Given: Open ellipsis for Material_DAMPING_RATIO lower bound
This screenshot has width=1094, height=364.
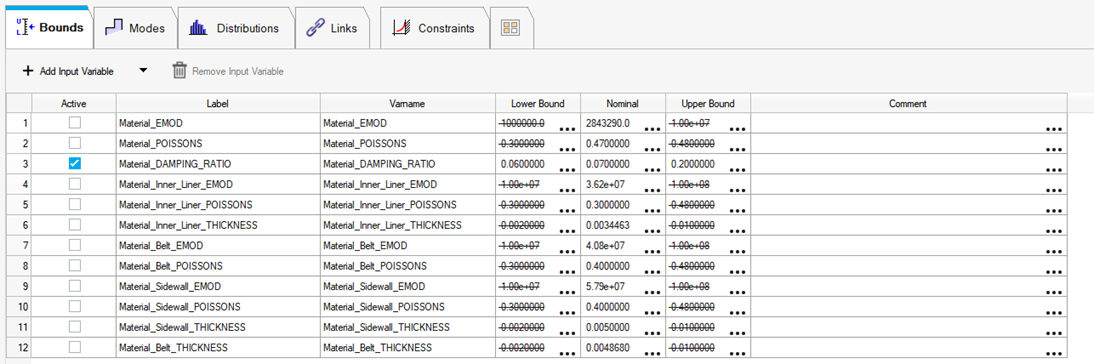Looking at the screenshot, I should coord(567,170).
